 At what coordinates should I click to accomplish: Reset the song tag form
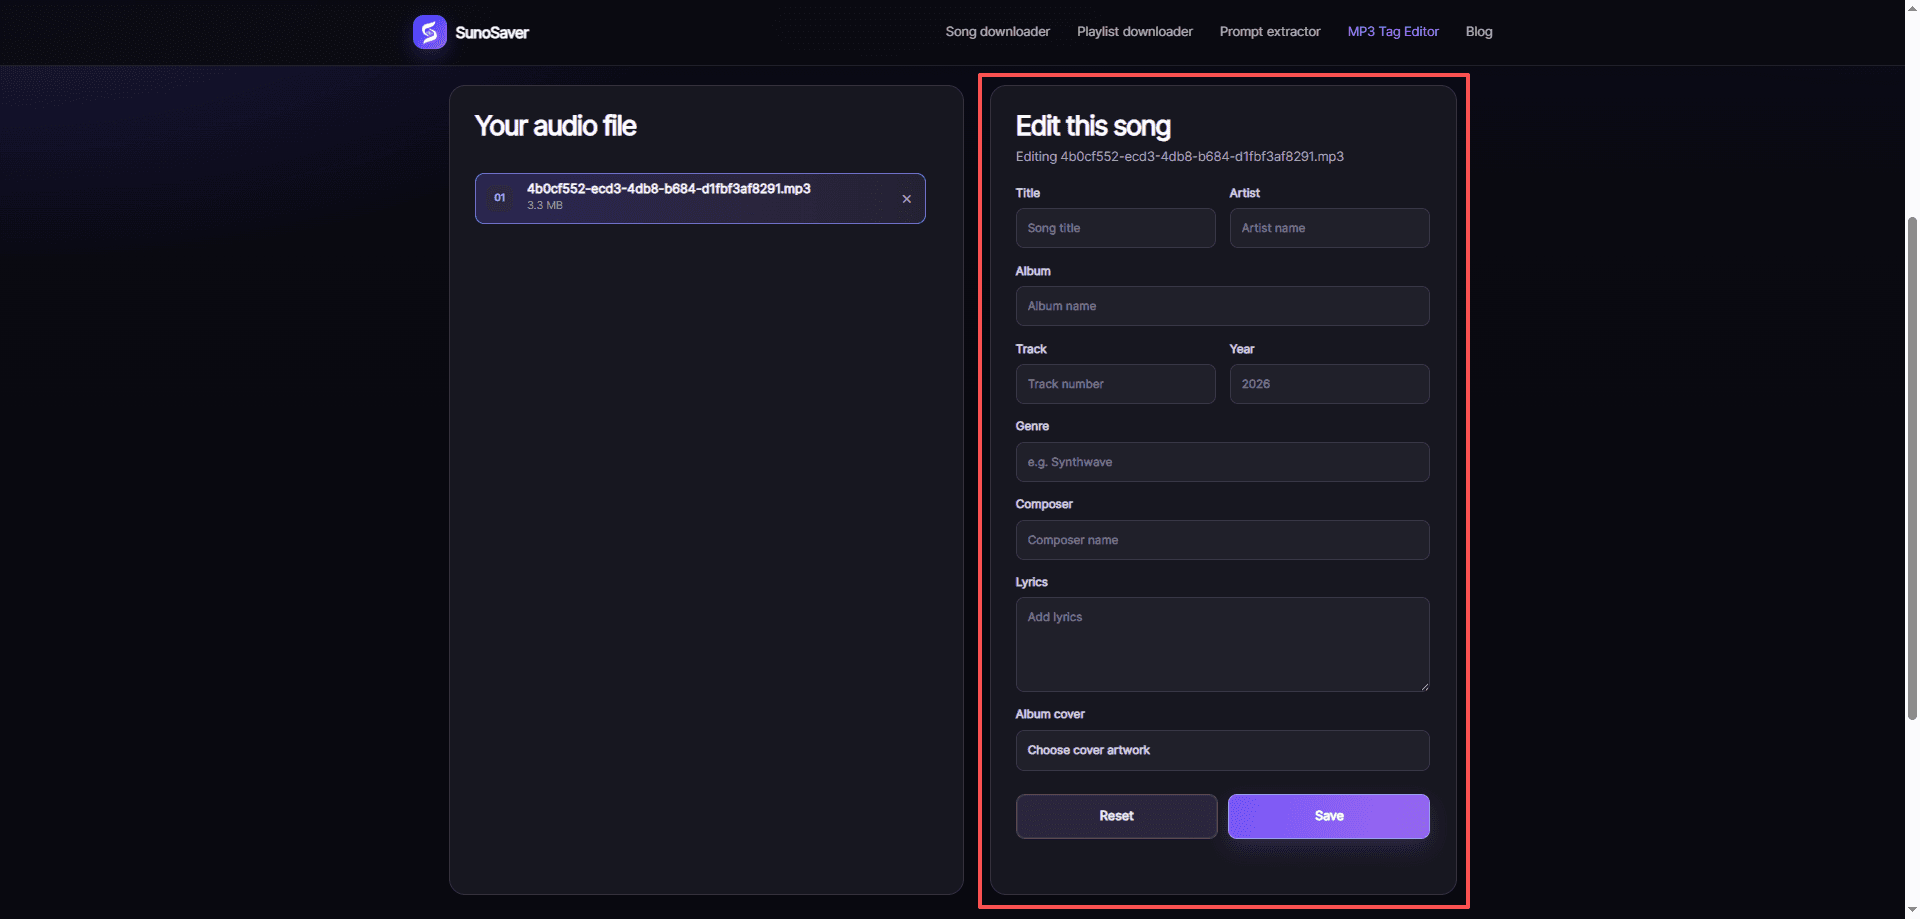1116,816
